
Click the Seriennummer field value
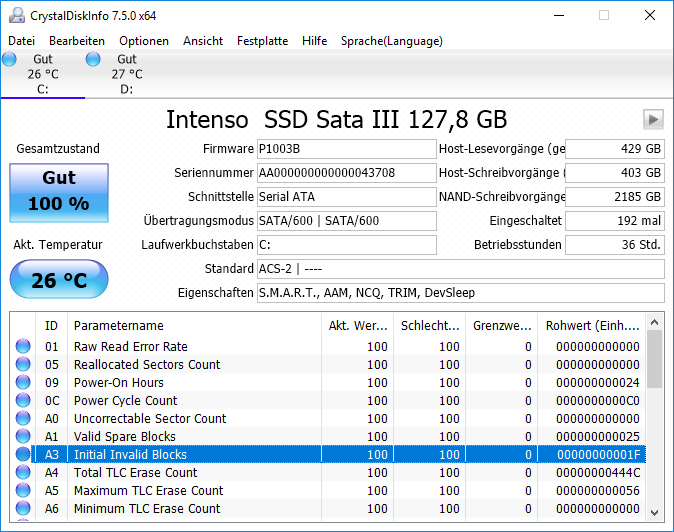(346, 173)
